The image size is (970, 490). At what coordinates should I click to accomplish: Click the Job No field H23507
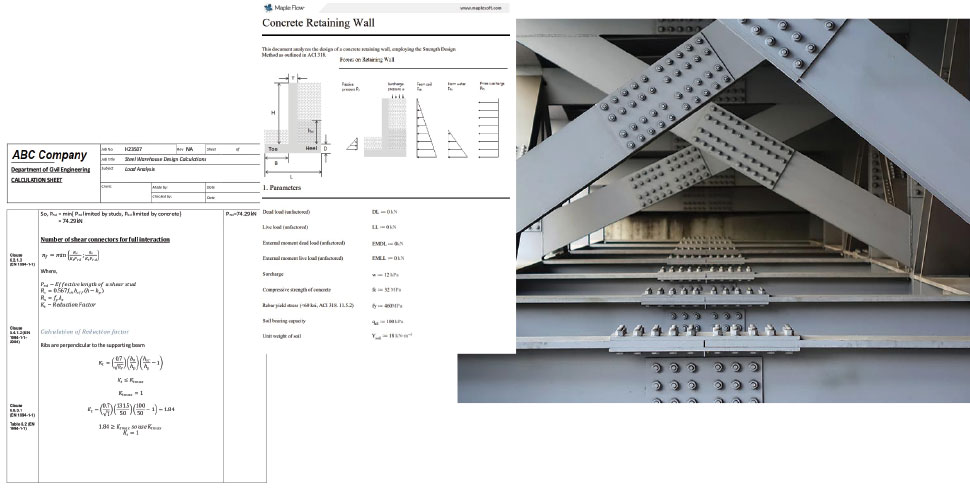tap(135, 150)
